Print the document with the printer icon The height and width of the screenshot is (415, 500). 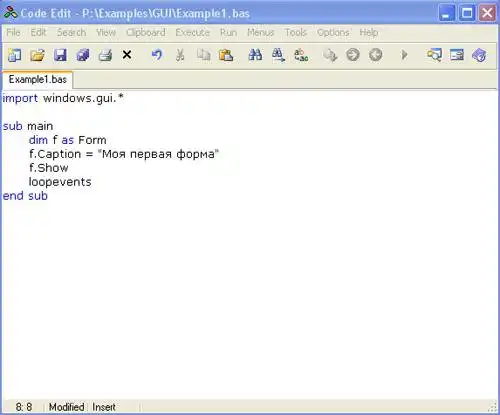pyautogui.click(x=105, y=55)
